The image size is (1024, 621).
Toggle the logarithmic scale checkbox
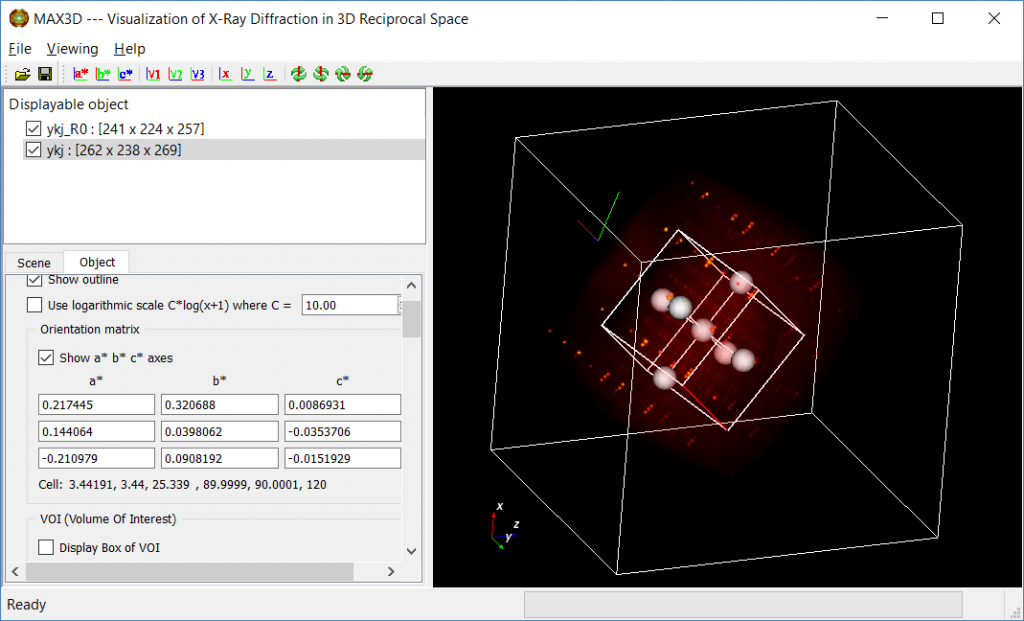[x=35, y=305]
